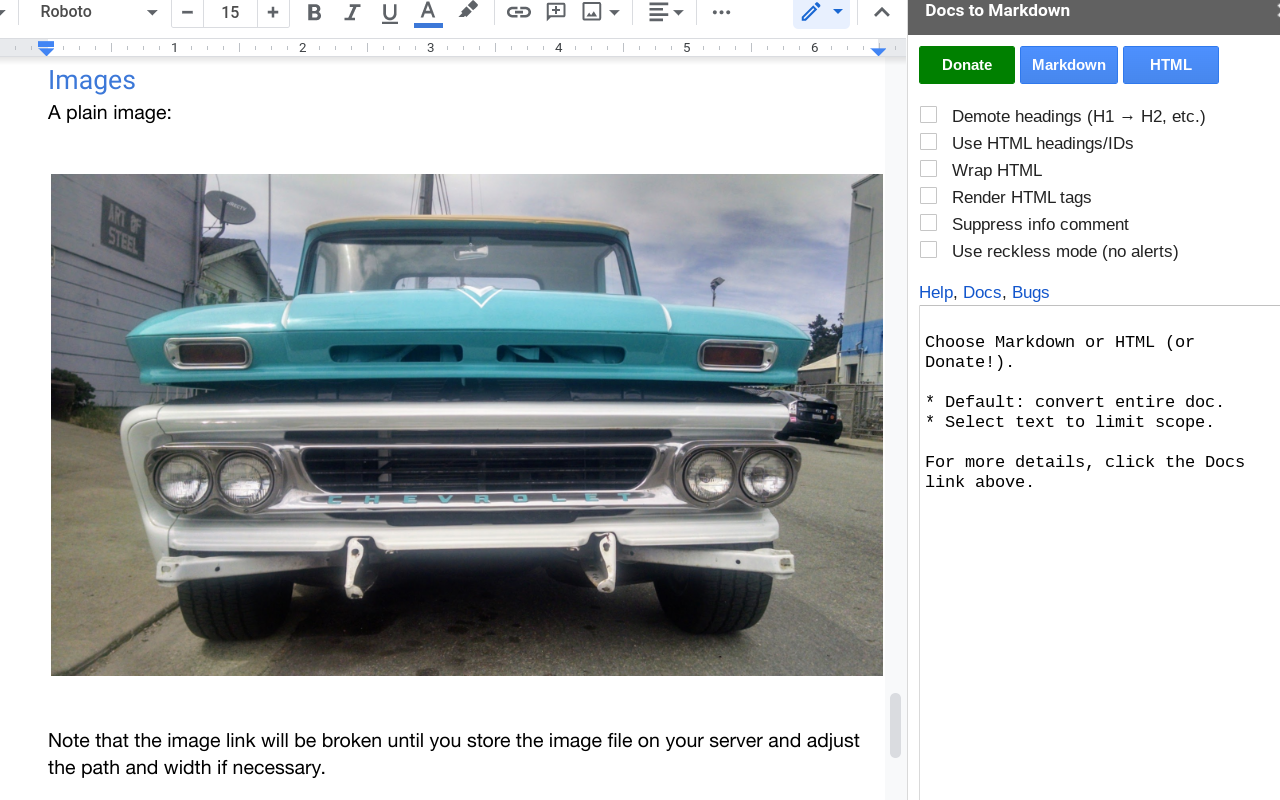Click the insert image icon
The width and height of the screenshot is (1280, 800).
click(593, 12)
